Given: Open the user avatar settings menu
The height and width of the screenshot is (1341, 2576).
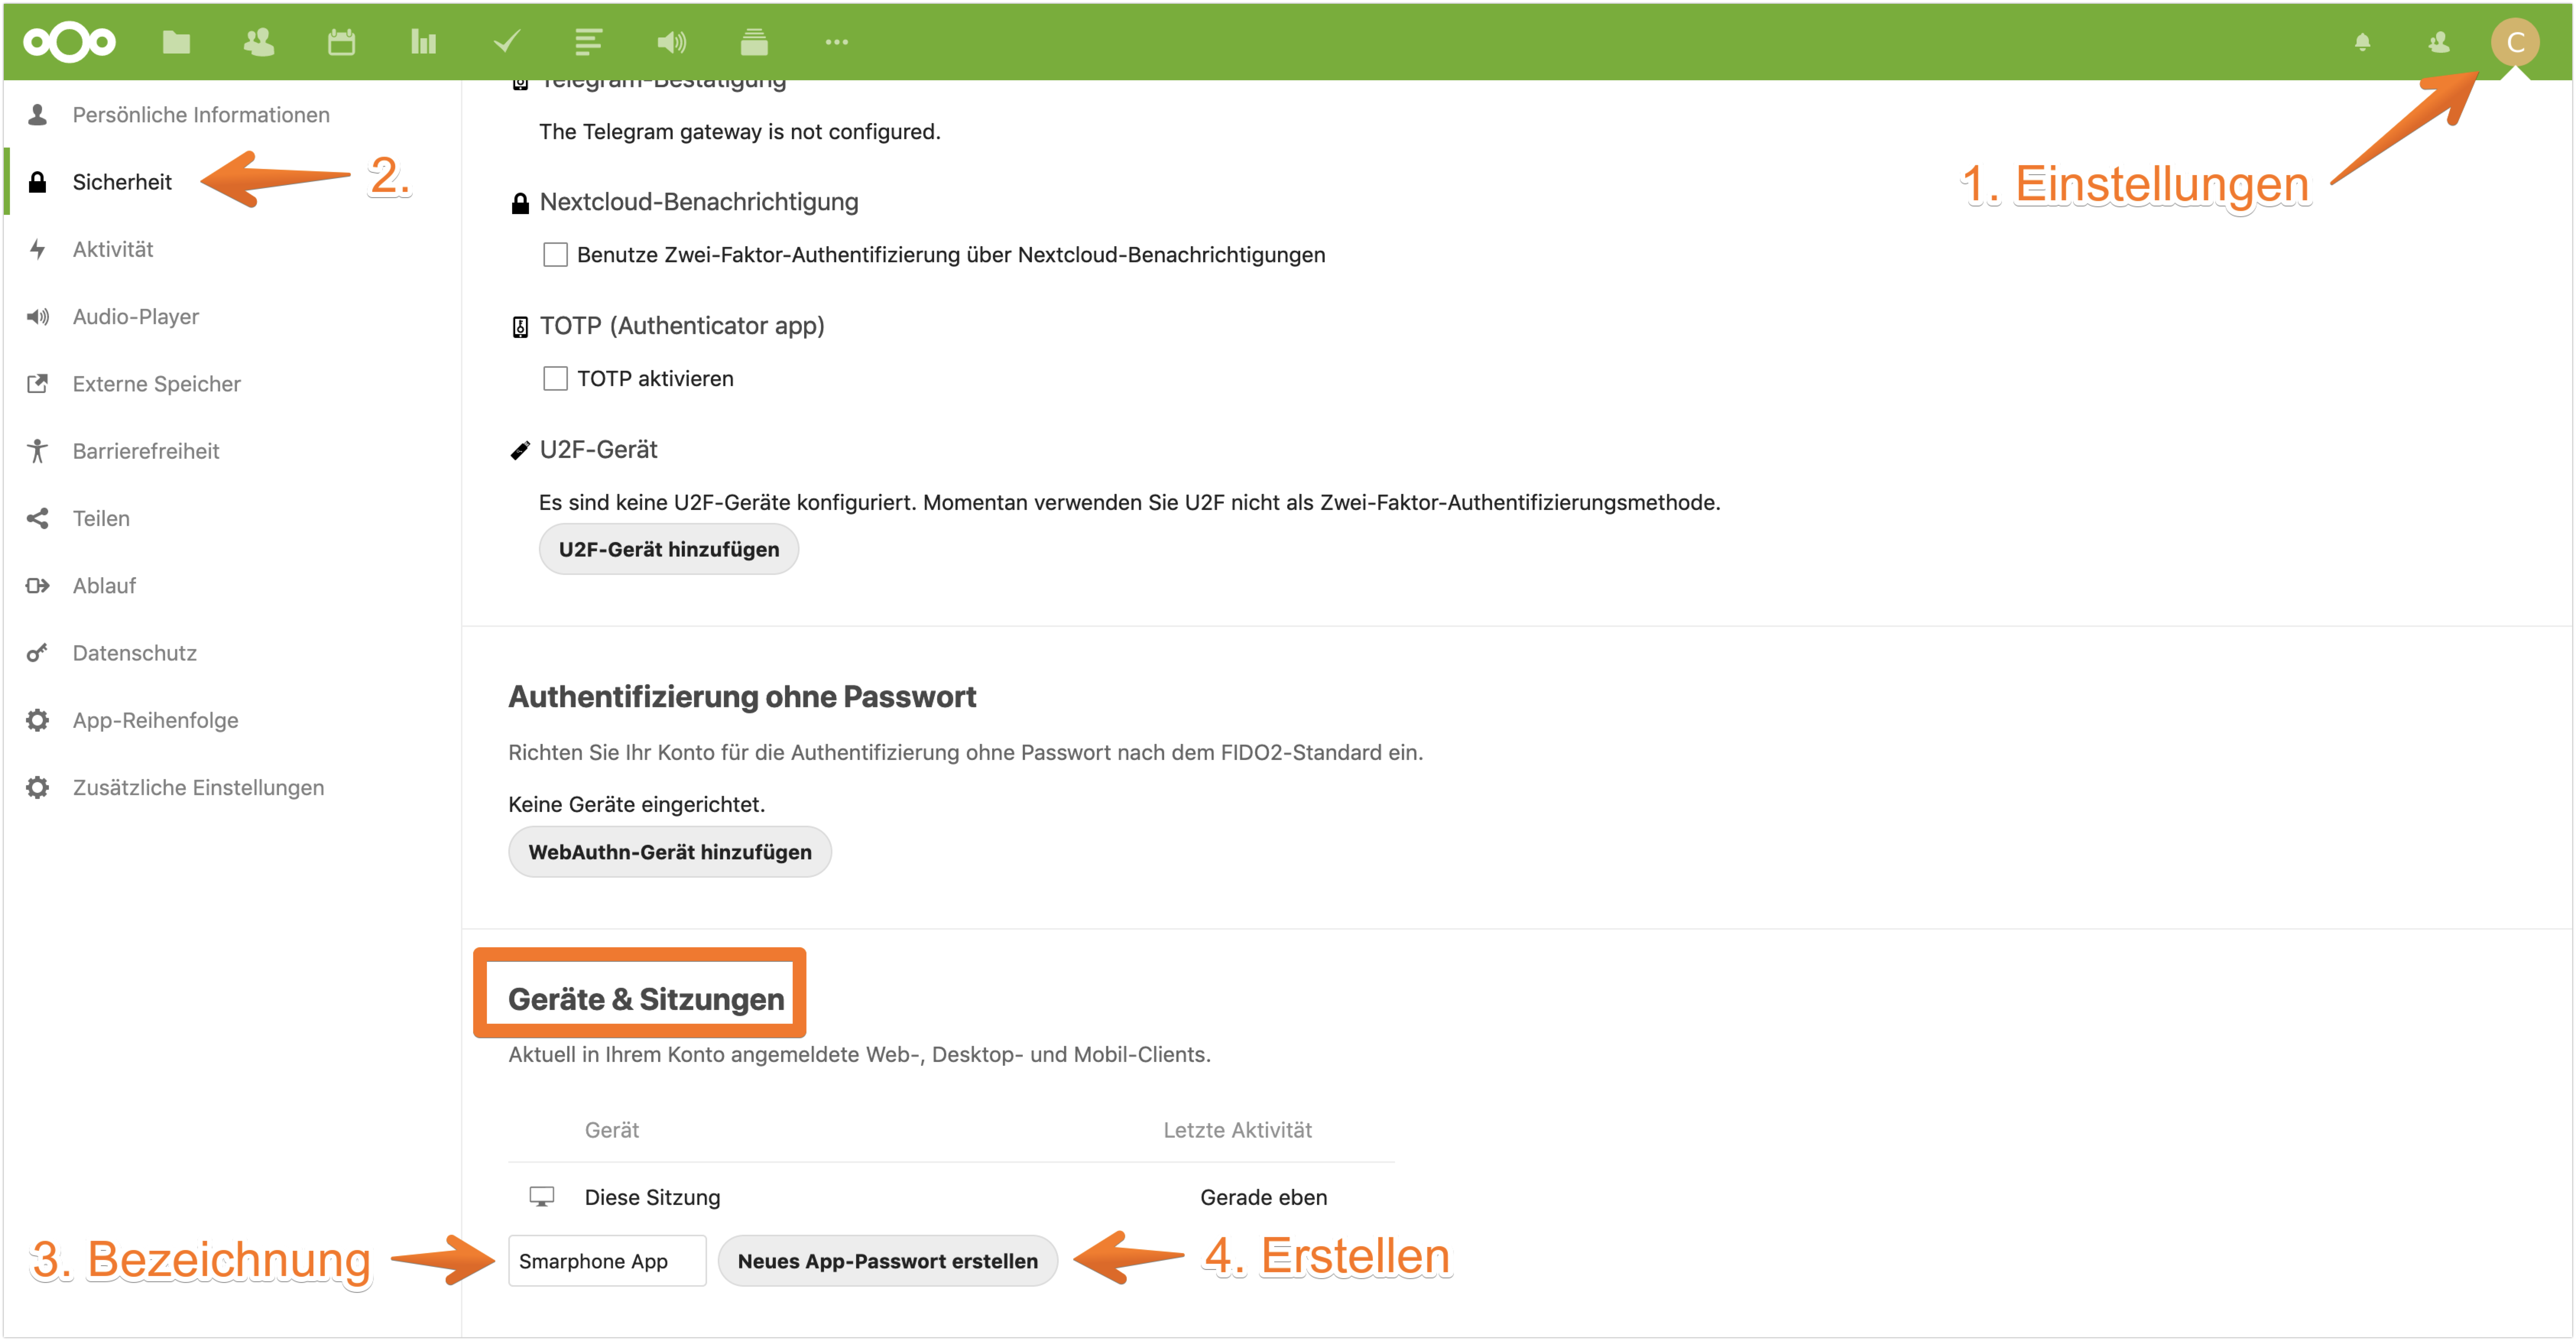Looking at the screenshot, I should click(x=2514, y=42).
